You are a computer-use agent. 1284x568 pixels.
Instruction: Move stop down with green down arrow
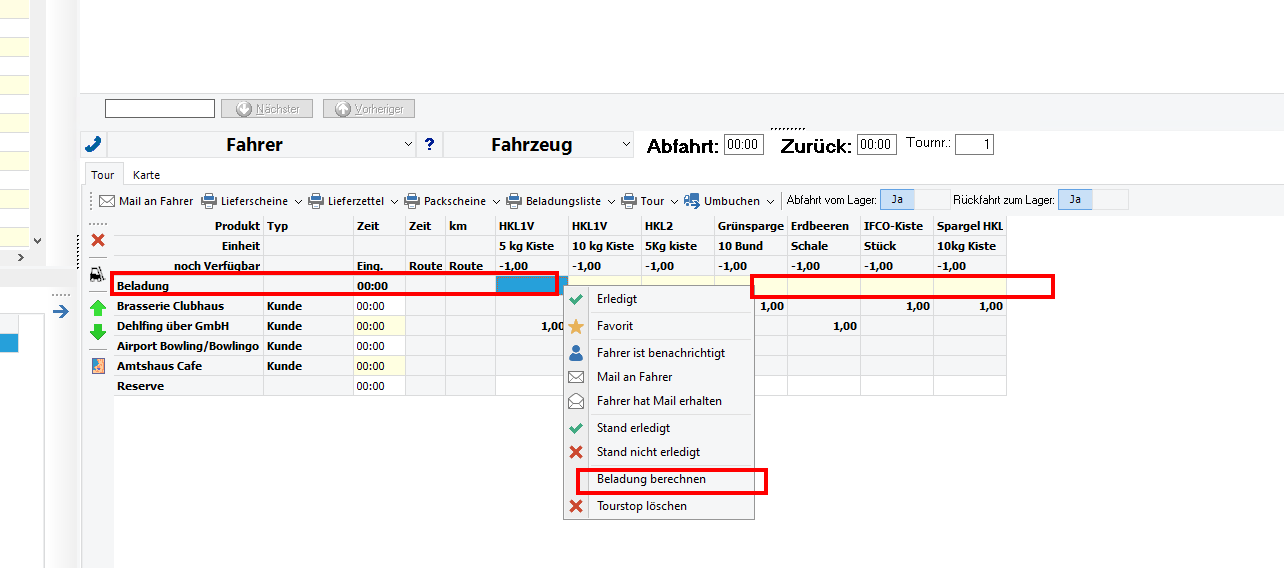tap(98, 332)
